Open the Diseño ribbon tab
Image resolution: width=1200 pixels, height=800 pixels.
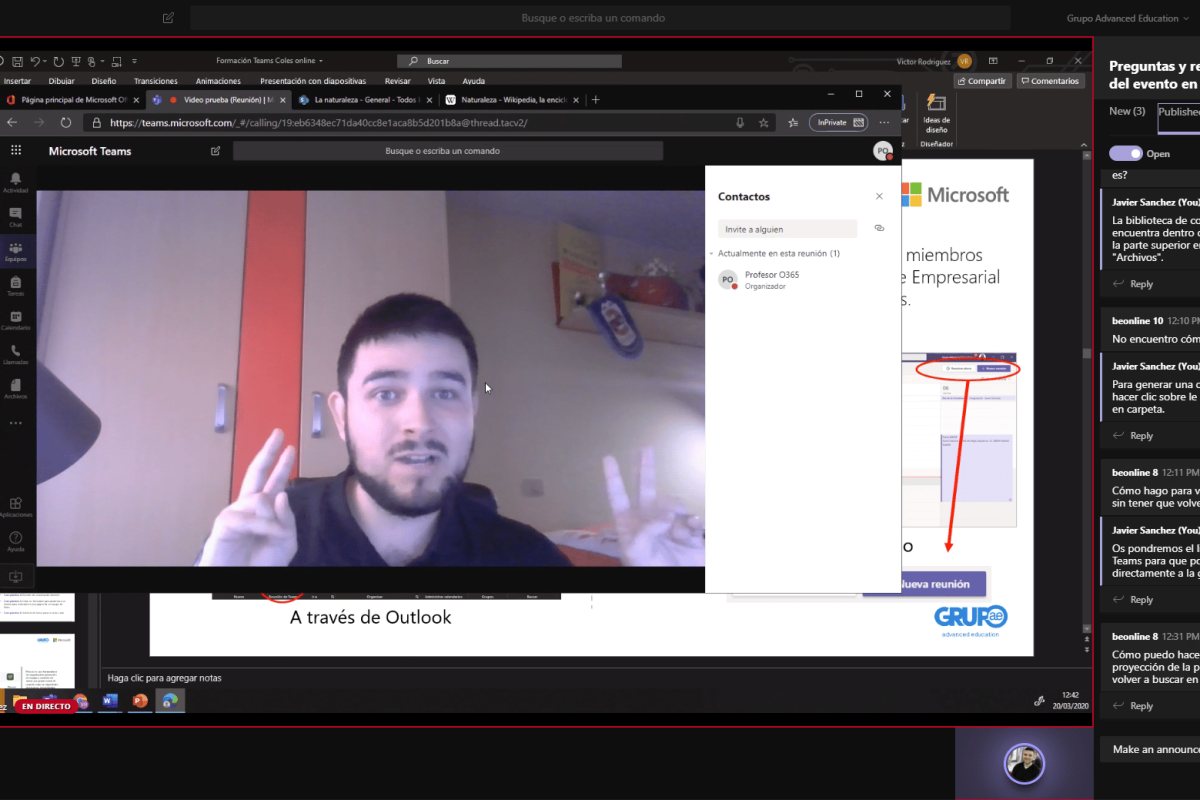pos(104,81)
